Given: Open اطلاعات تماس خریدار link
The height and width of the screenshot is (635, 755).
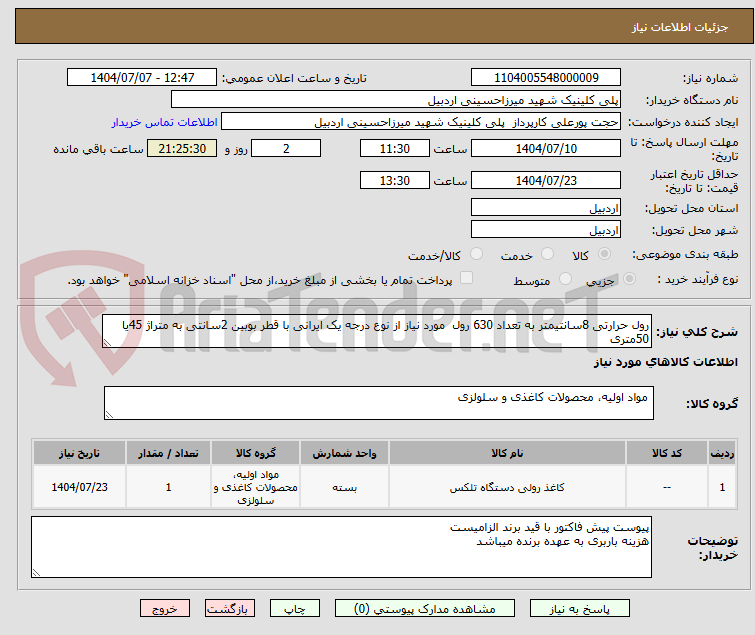Looking at the screenshot, I should pyautogui.click(x=165, y=122).
